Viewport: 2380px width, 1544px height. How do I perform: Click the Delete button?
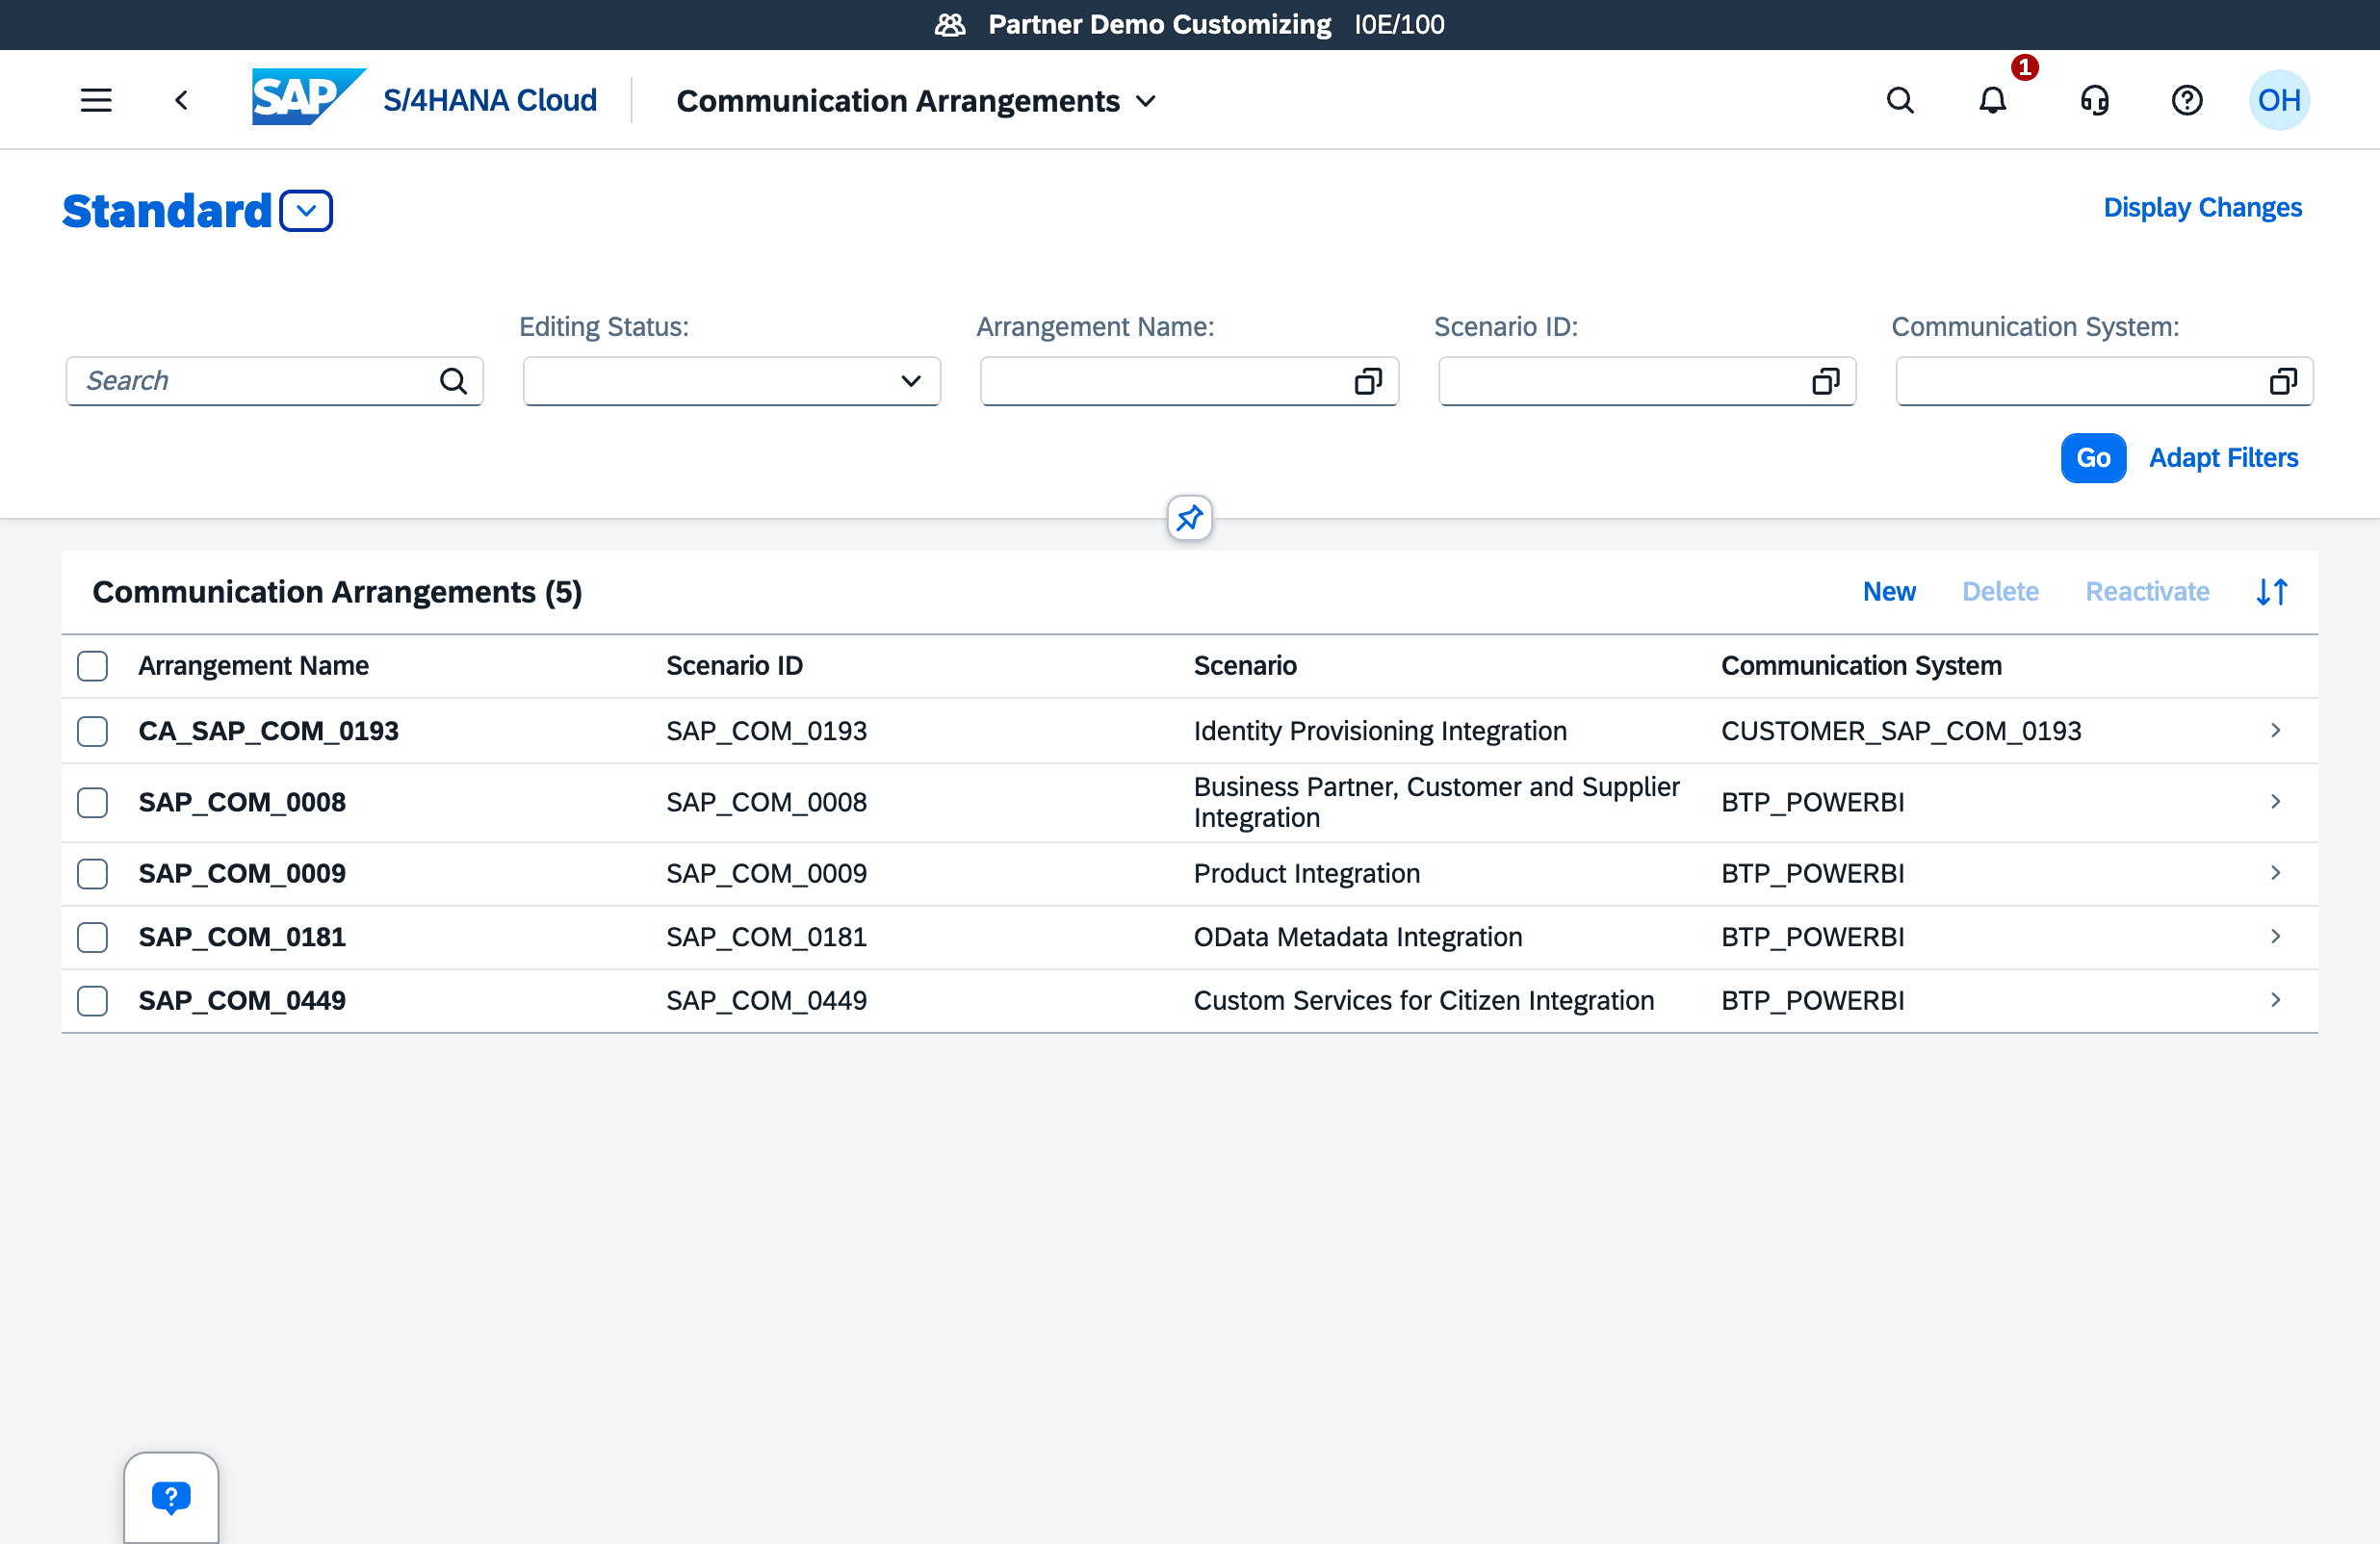point(2000,592)
